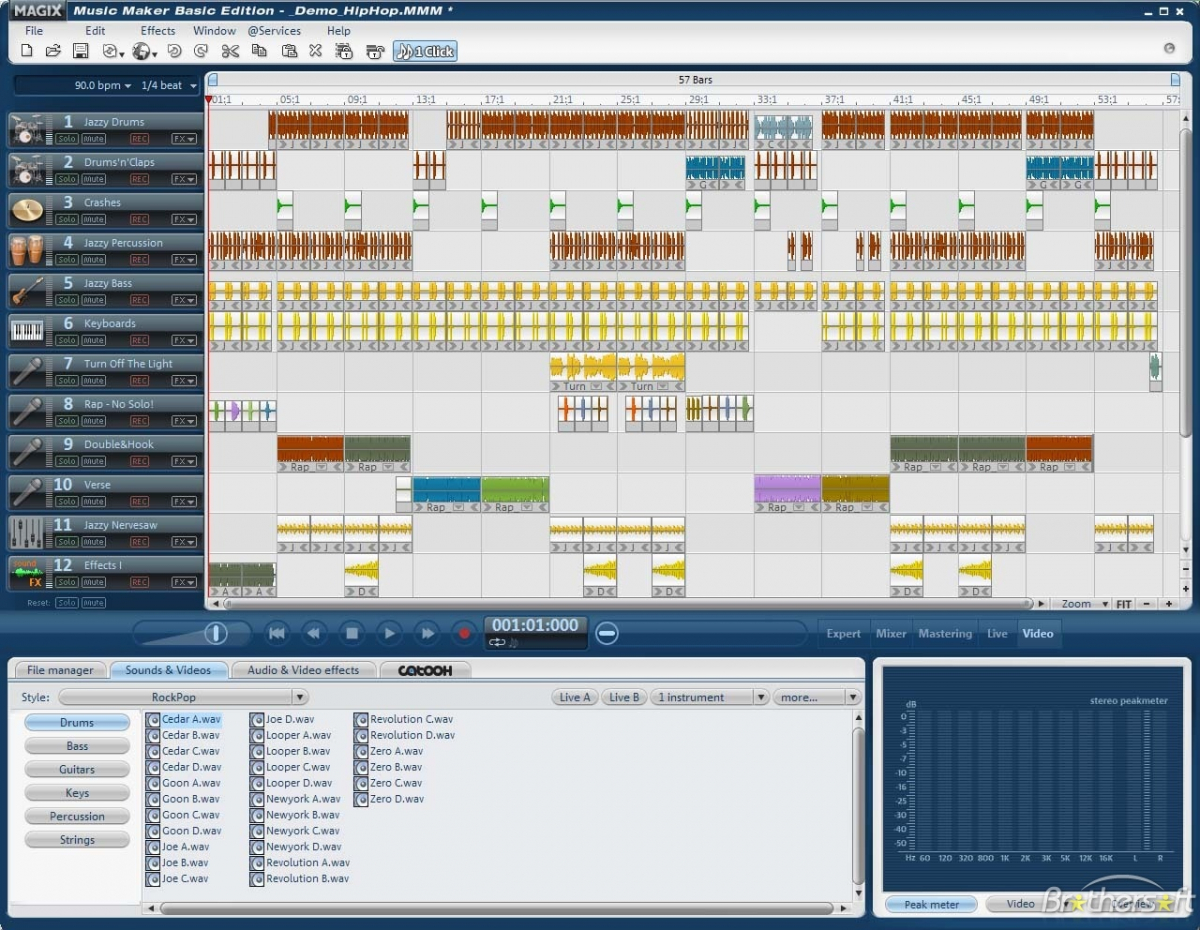The width and height of the screenshot is (1200, 930).
Task: Open FX dropdown on Drums'n'Claps track
Action: 184,179
